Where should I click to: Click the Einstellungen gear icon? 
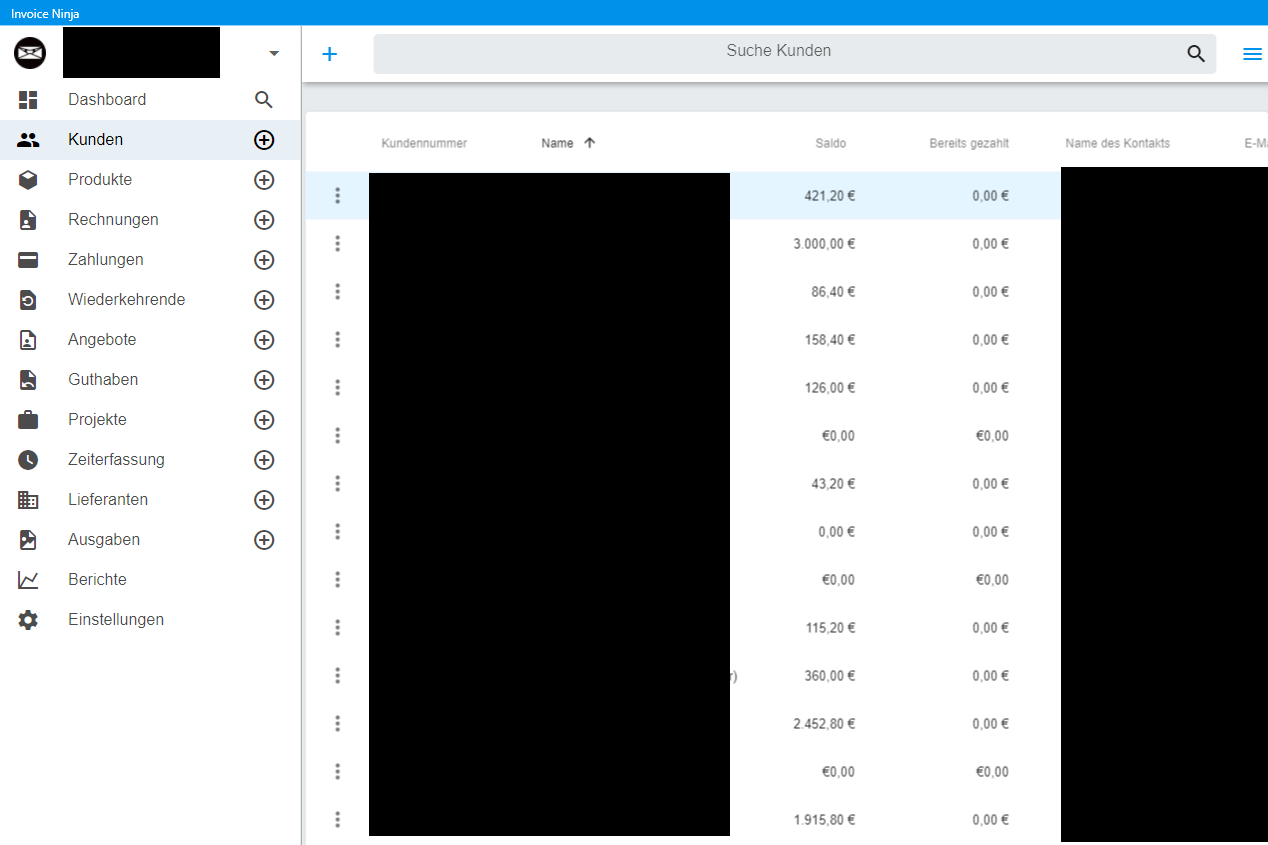click(27, 619)
